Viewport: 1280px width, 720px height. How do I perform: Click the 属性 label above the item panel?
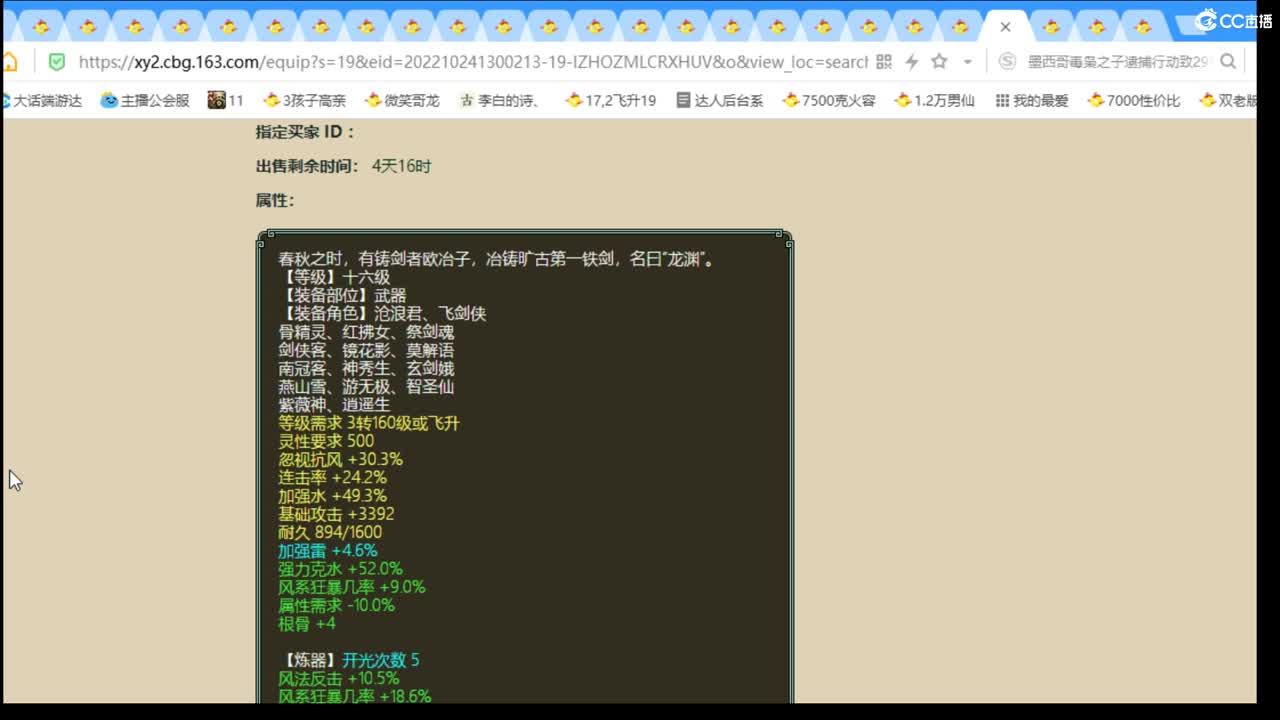(x=275, y=200)
